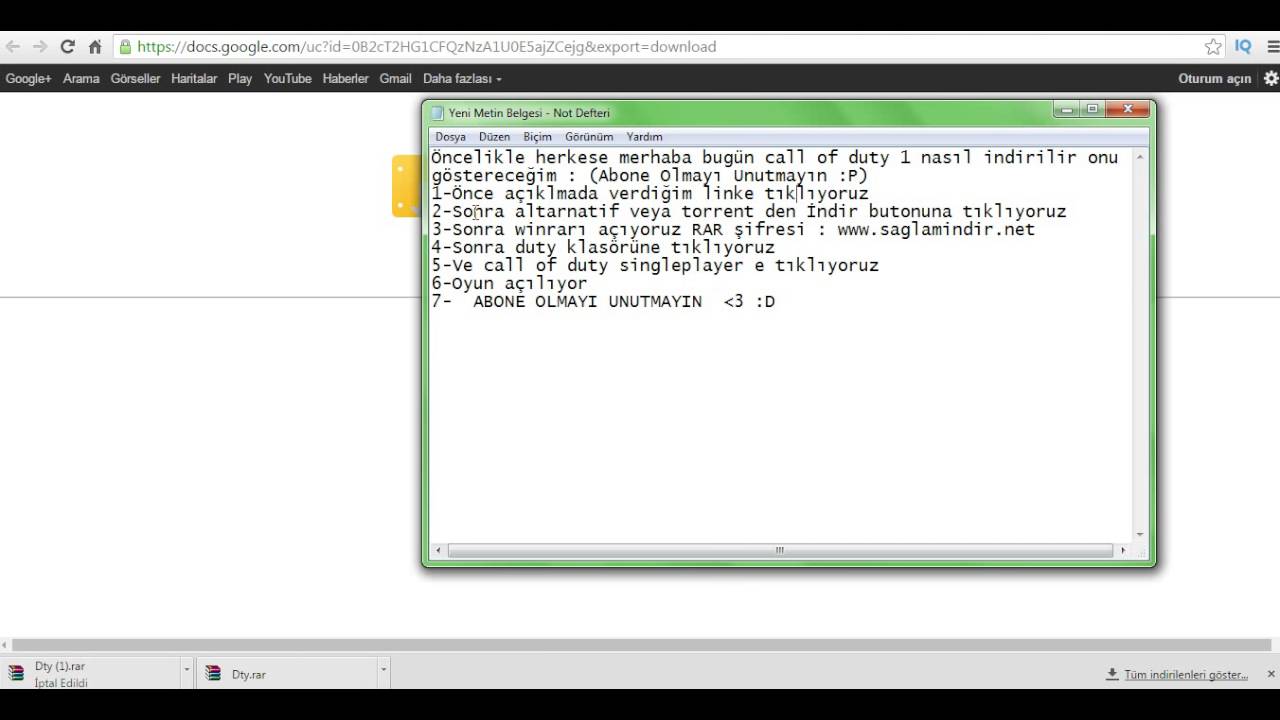Open Play in the Google bar

[x=240, y=78]
